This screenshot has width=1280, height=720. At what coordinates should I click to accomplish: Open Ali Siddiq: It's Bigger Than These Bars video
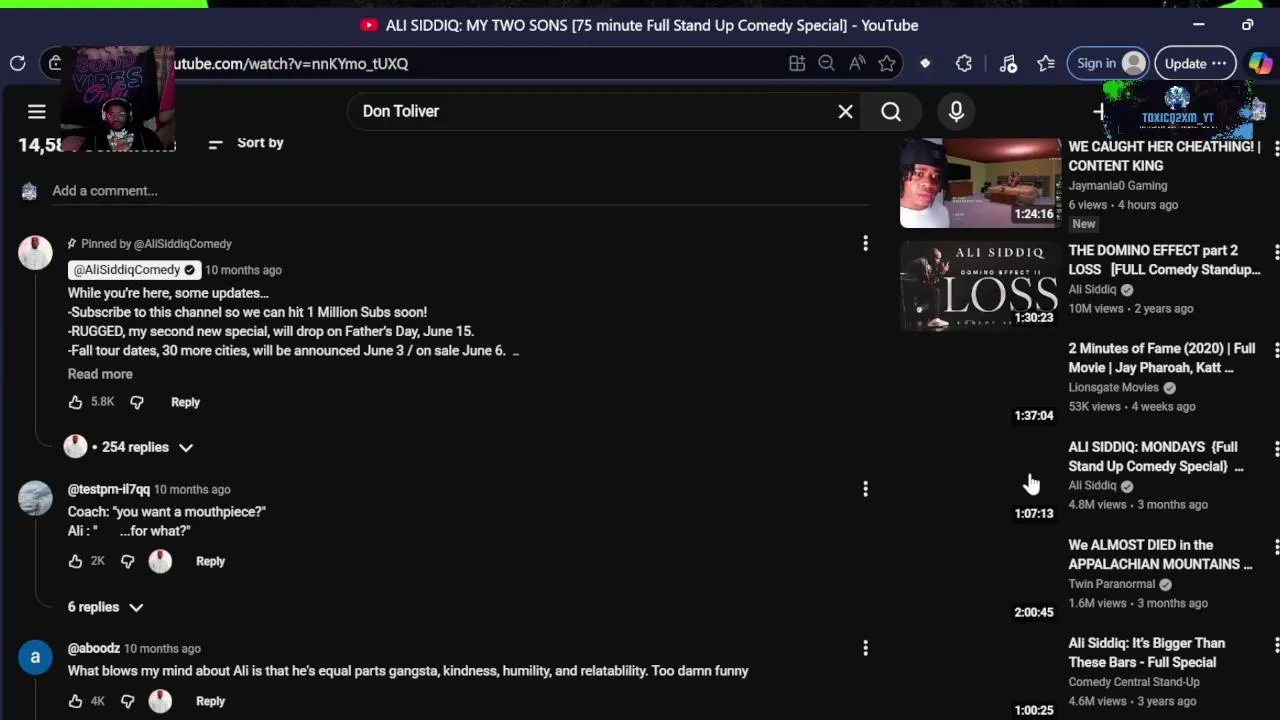point(1146,652)
